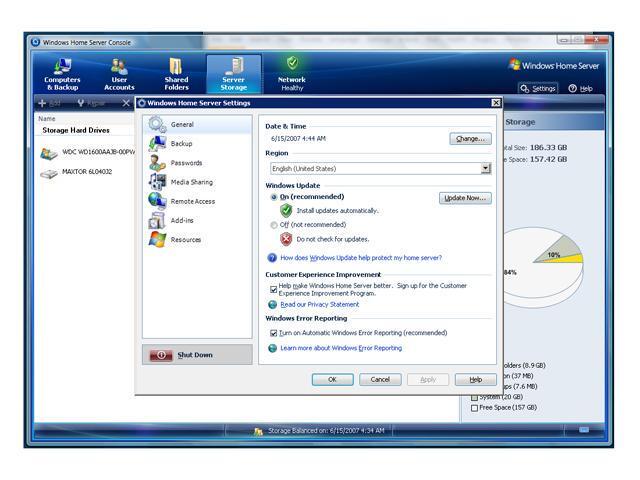Click the Storage Hard Drives group heading
Viewport: 640px width, 480px height.
(x=76, y=131)
